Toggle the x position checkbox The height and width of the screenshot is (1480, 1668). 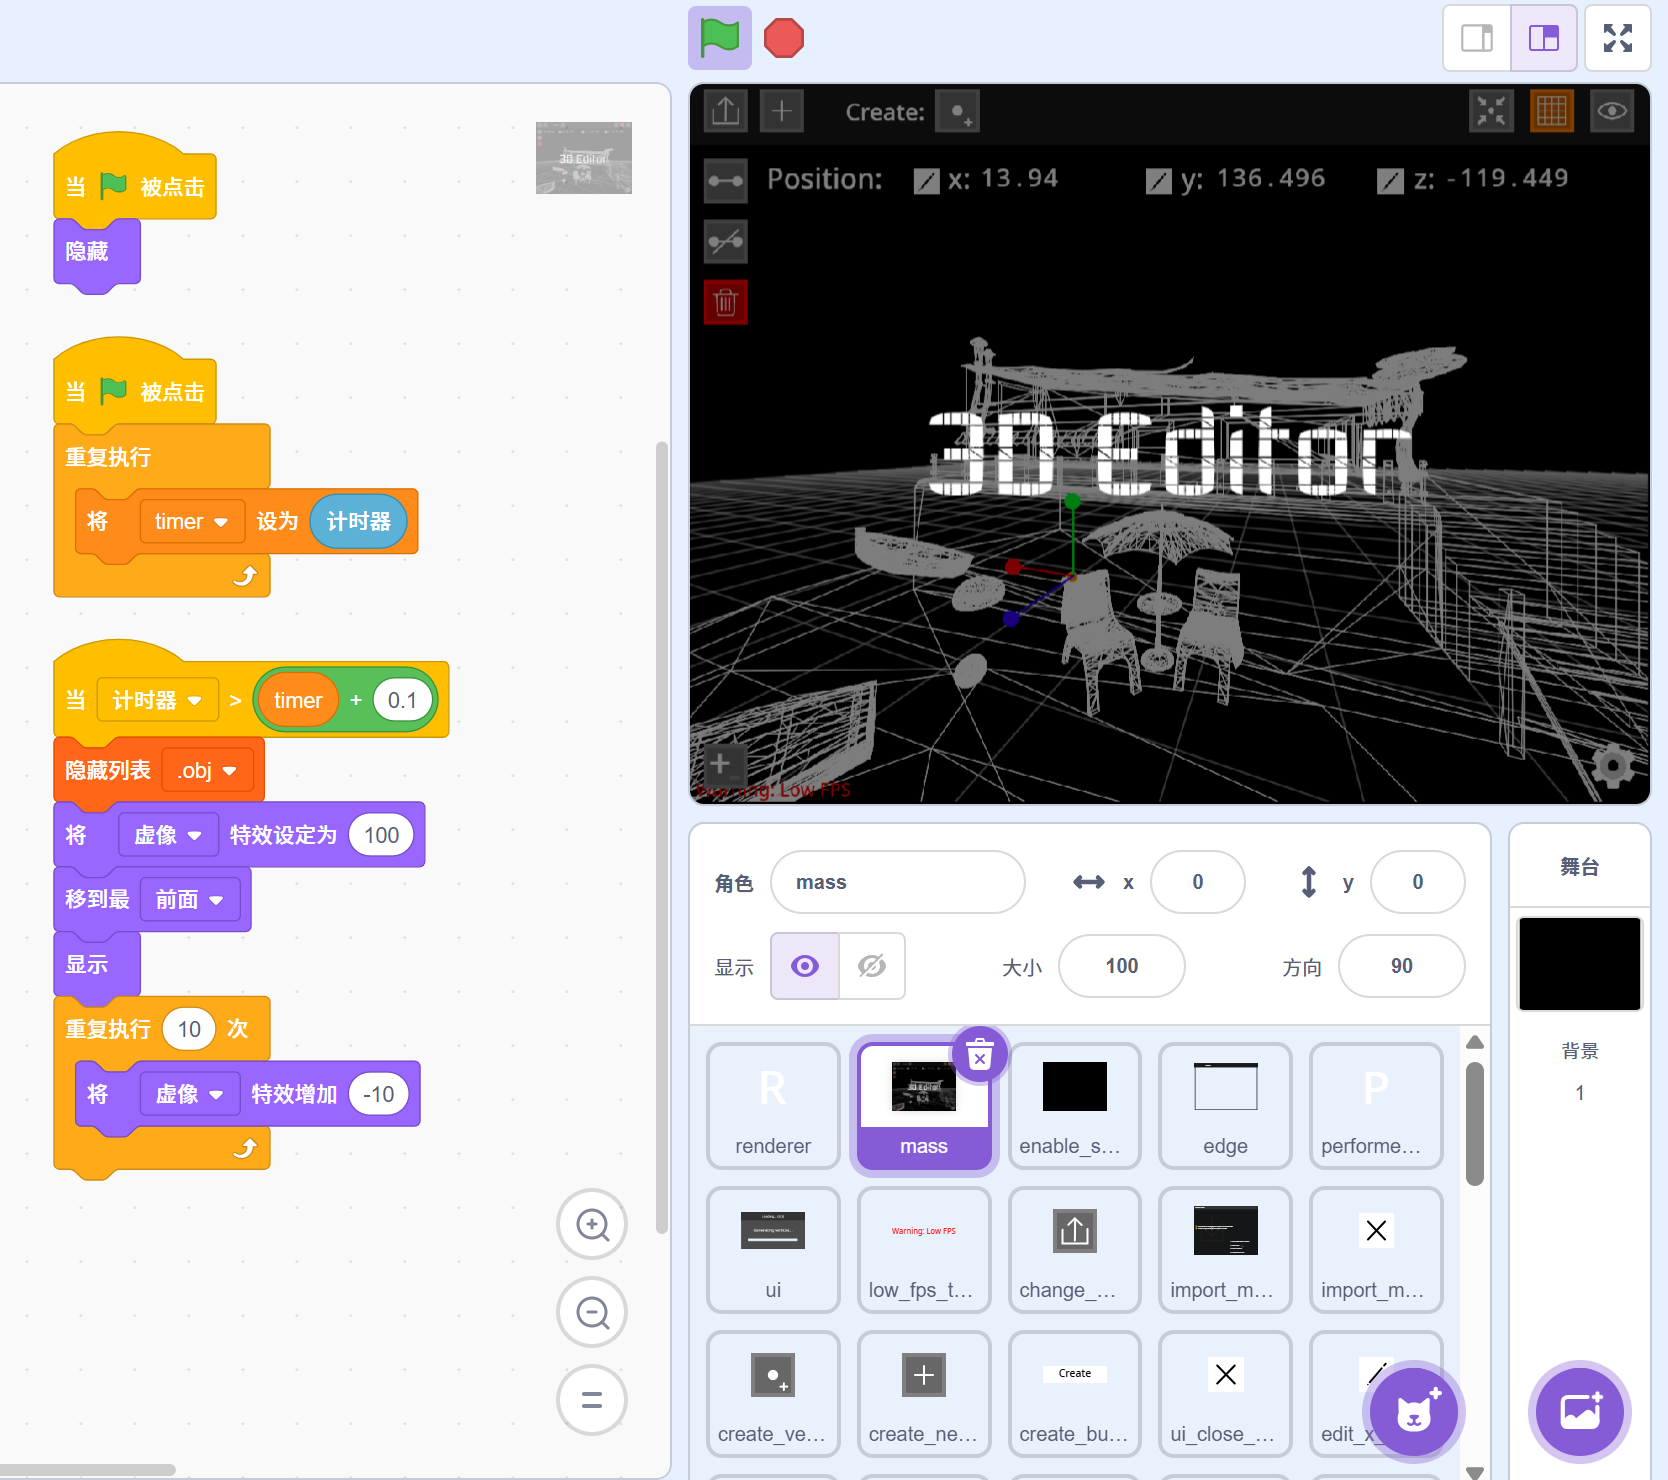point(927,181)
